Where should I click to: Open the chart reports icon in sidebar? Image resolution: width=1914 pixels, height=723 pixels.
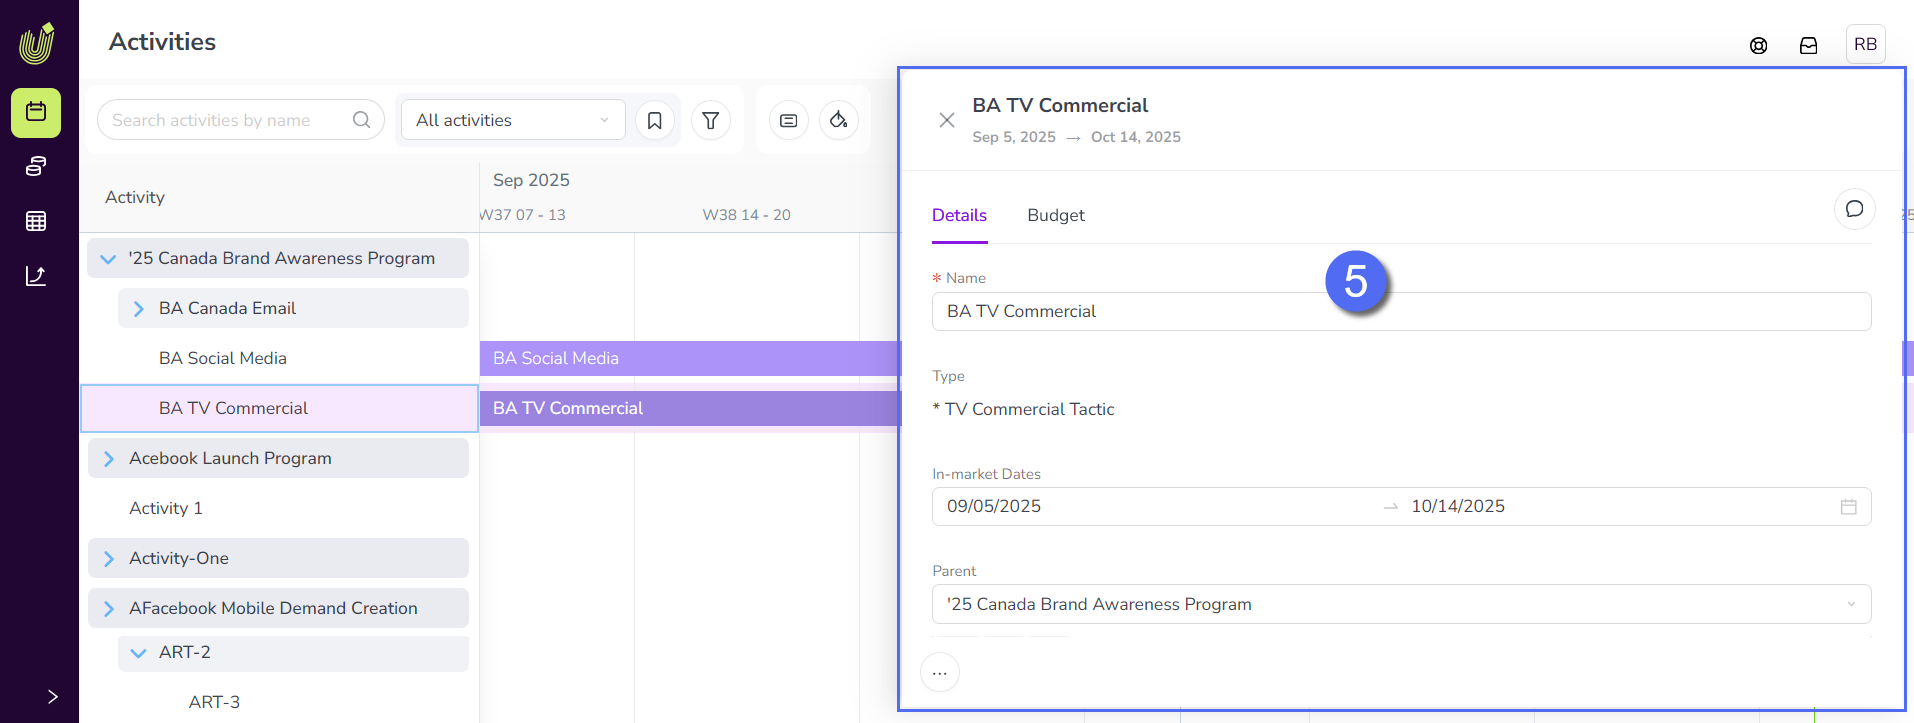pos(36,276)
